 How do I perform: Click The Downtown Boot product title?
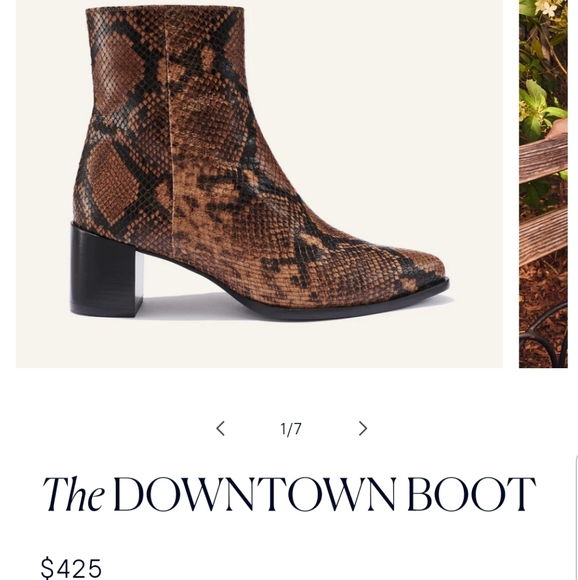click(289, 494)
